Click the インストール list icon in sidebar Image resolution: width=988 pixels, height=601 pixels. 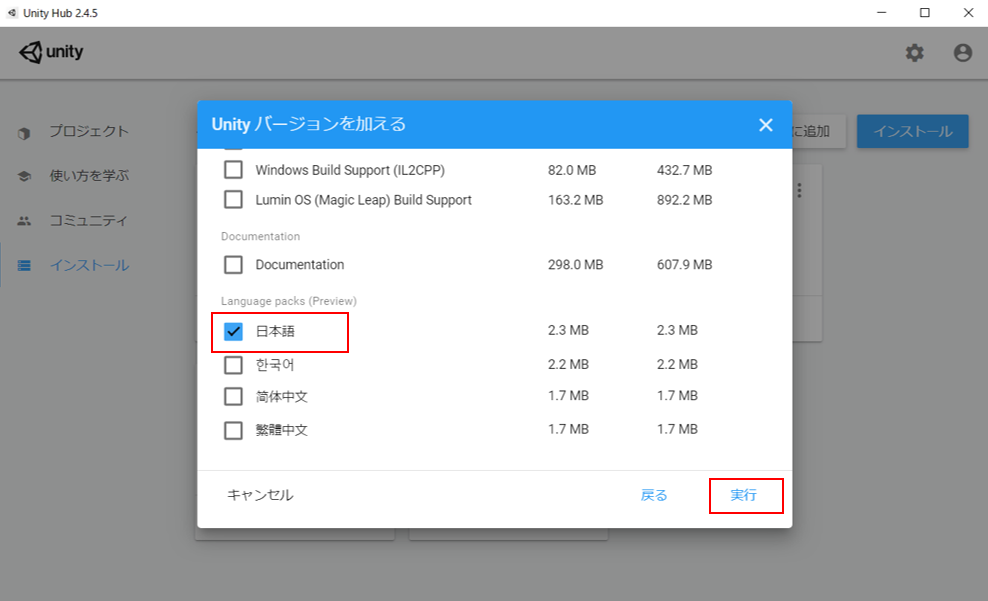coord(24,265)
